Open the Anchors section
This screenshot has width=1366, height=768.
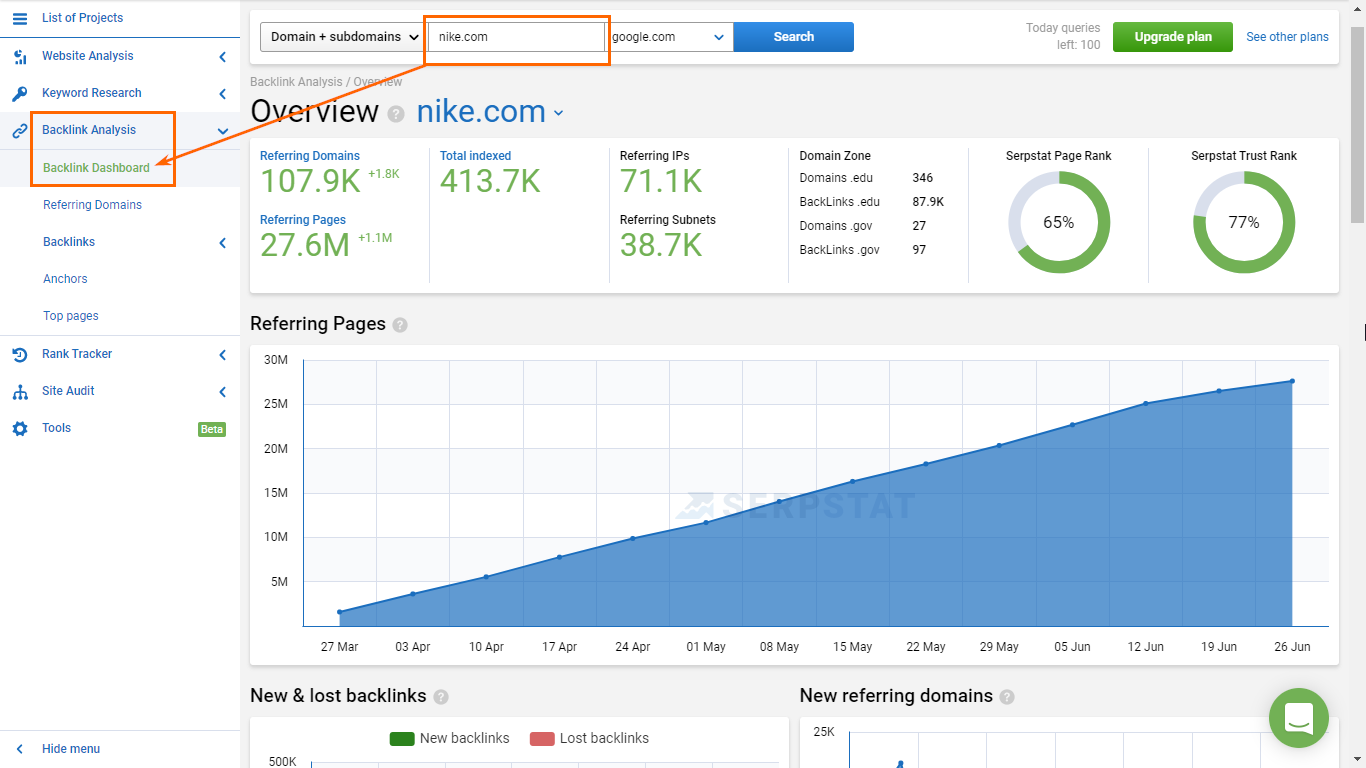(x=65, y=278)
